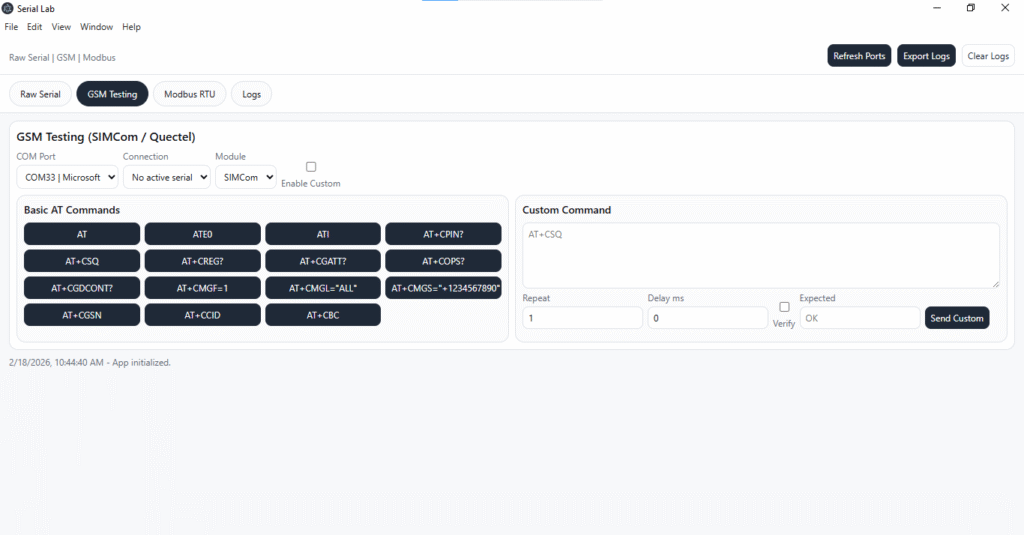
Task: Open the Logs tab
Action: click(x=251, y=94)
